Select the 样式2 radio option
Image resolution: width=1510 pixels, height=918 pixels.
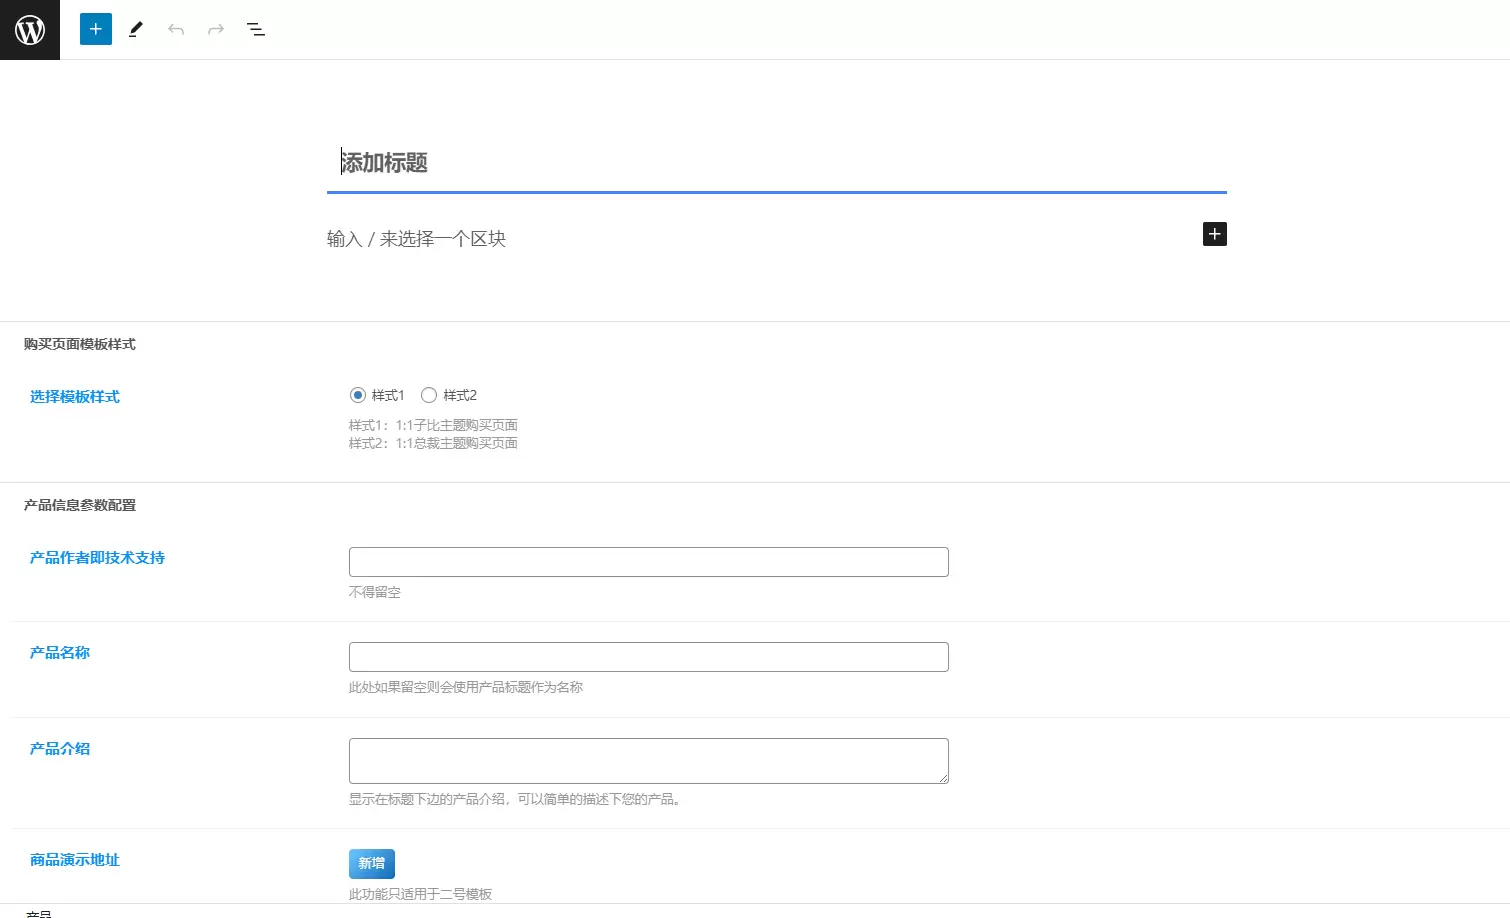429,395
